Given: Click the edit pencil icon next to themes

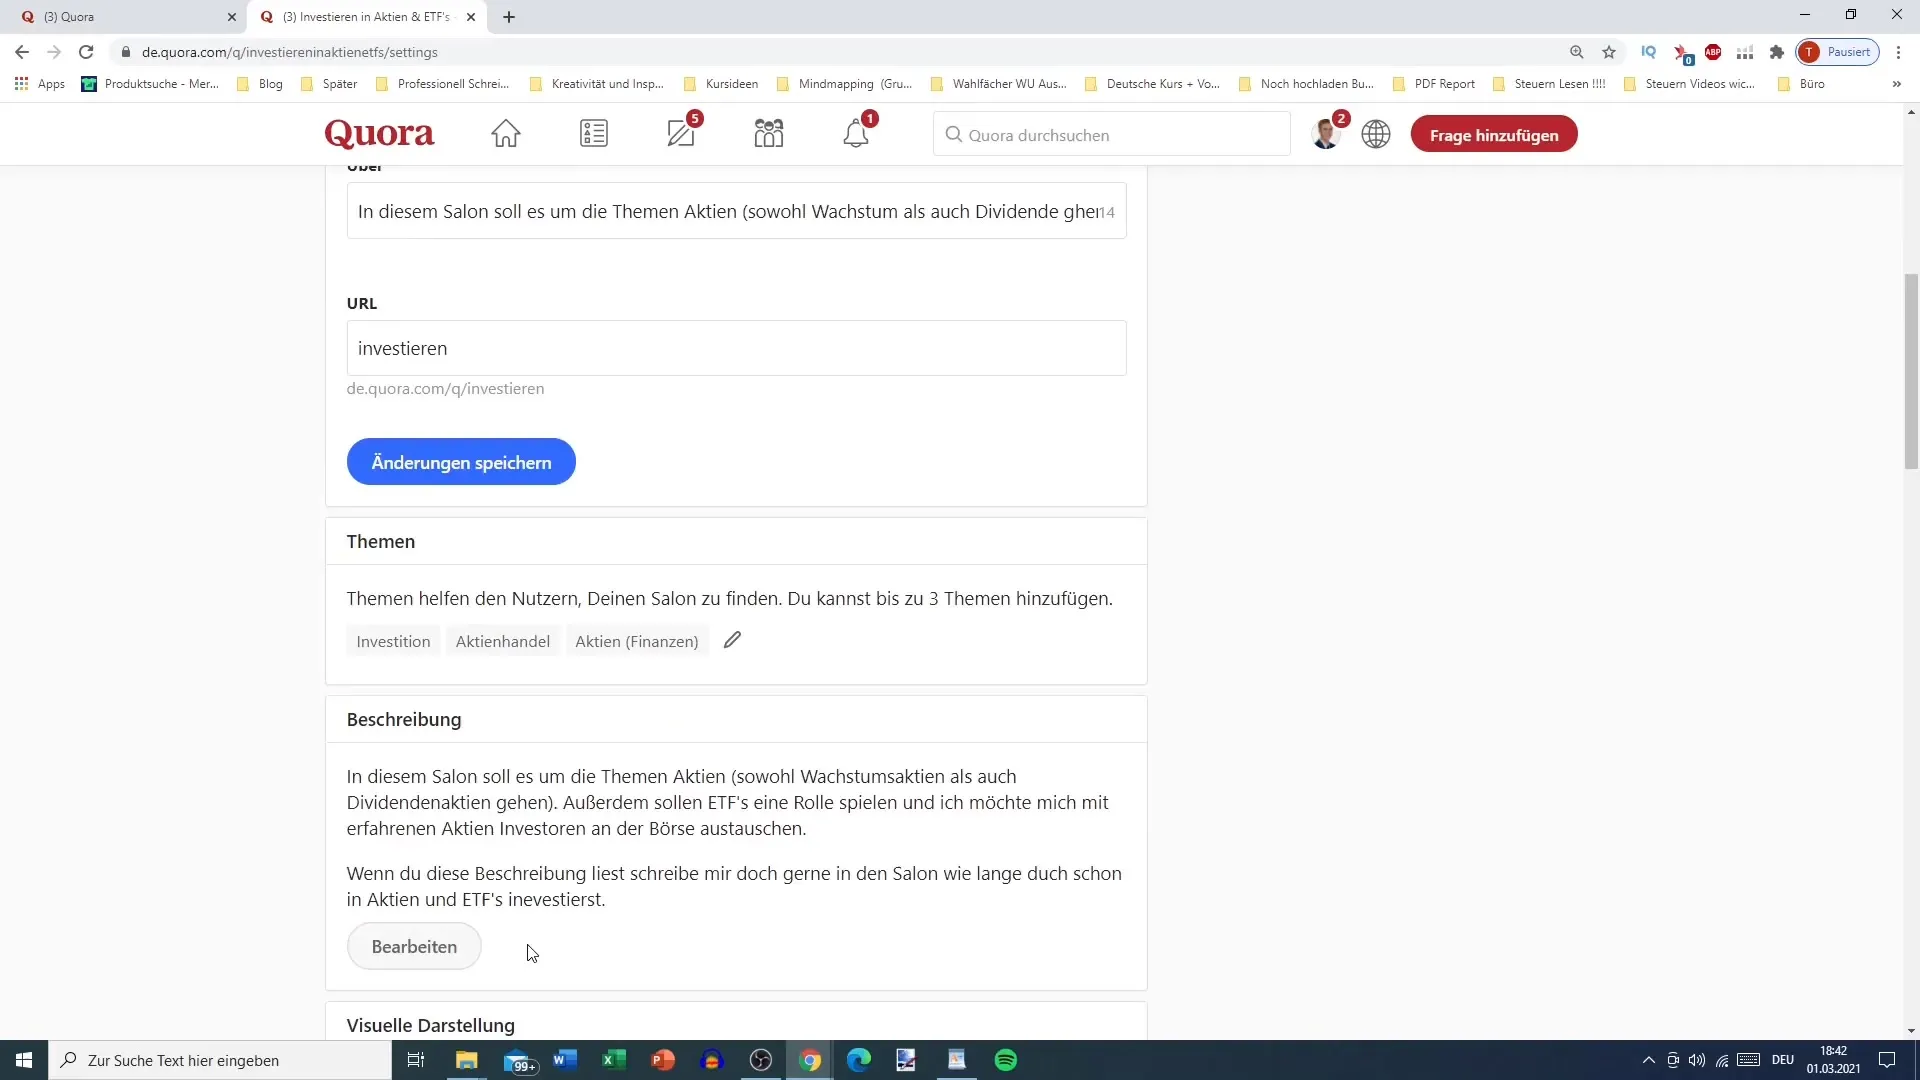Looking at the screenshot, I should pos(733,640).
